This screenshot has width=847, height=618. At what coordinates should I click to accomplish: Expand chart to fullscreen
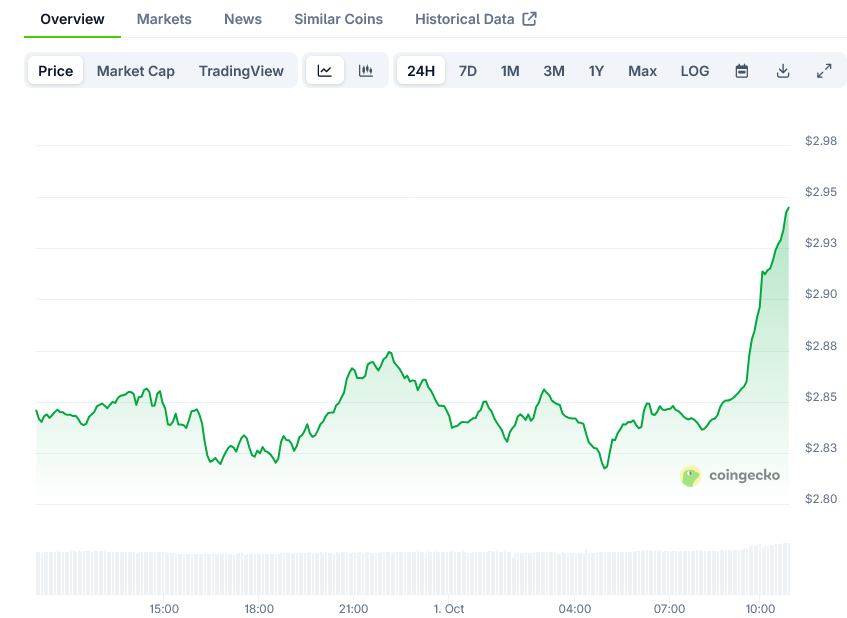click(824, 71)
